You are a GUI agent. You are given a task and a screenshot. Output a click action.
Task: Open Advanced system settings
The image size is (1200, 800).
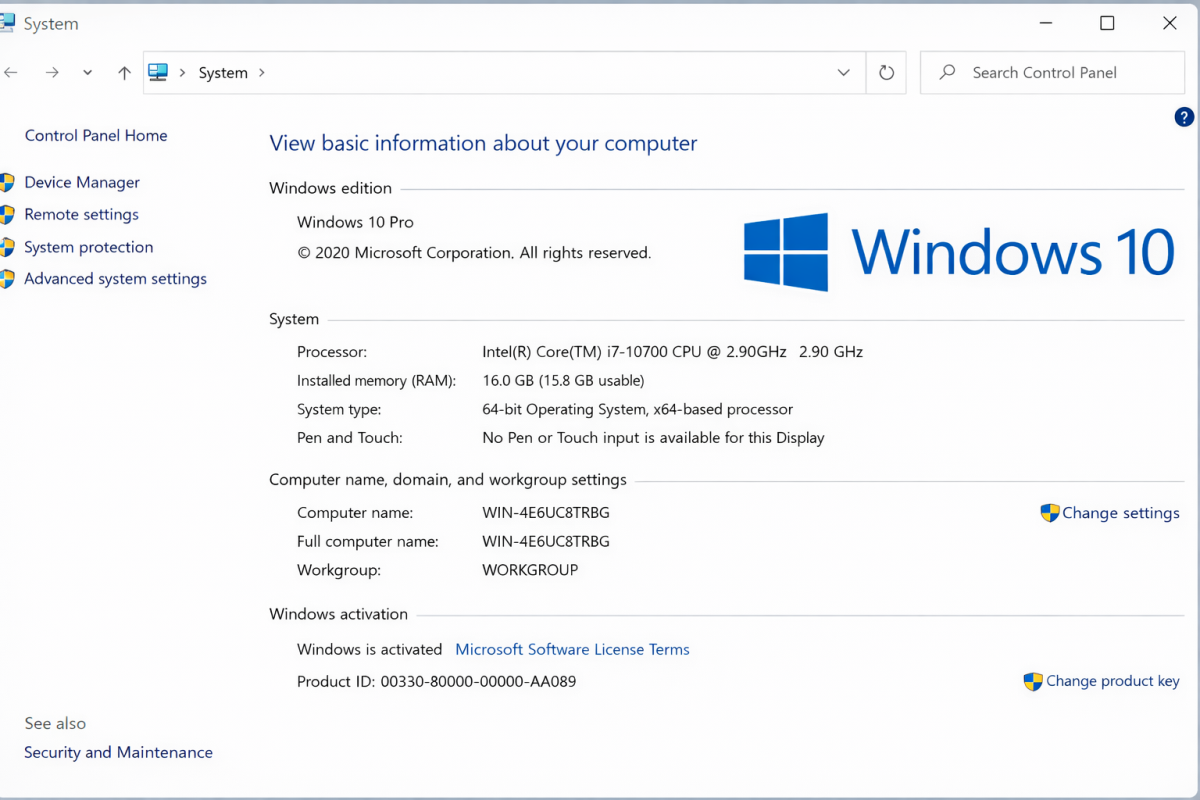[x=115, y=279]
